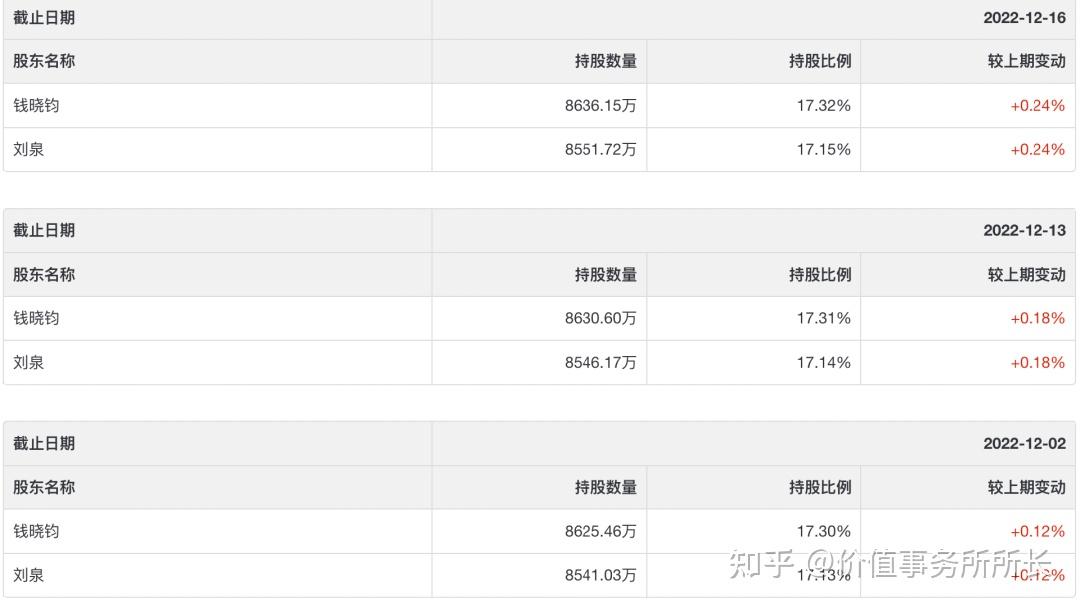Click the 17.30% holding ratio cell

tap(823, 531)
